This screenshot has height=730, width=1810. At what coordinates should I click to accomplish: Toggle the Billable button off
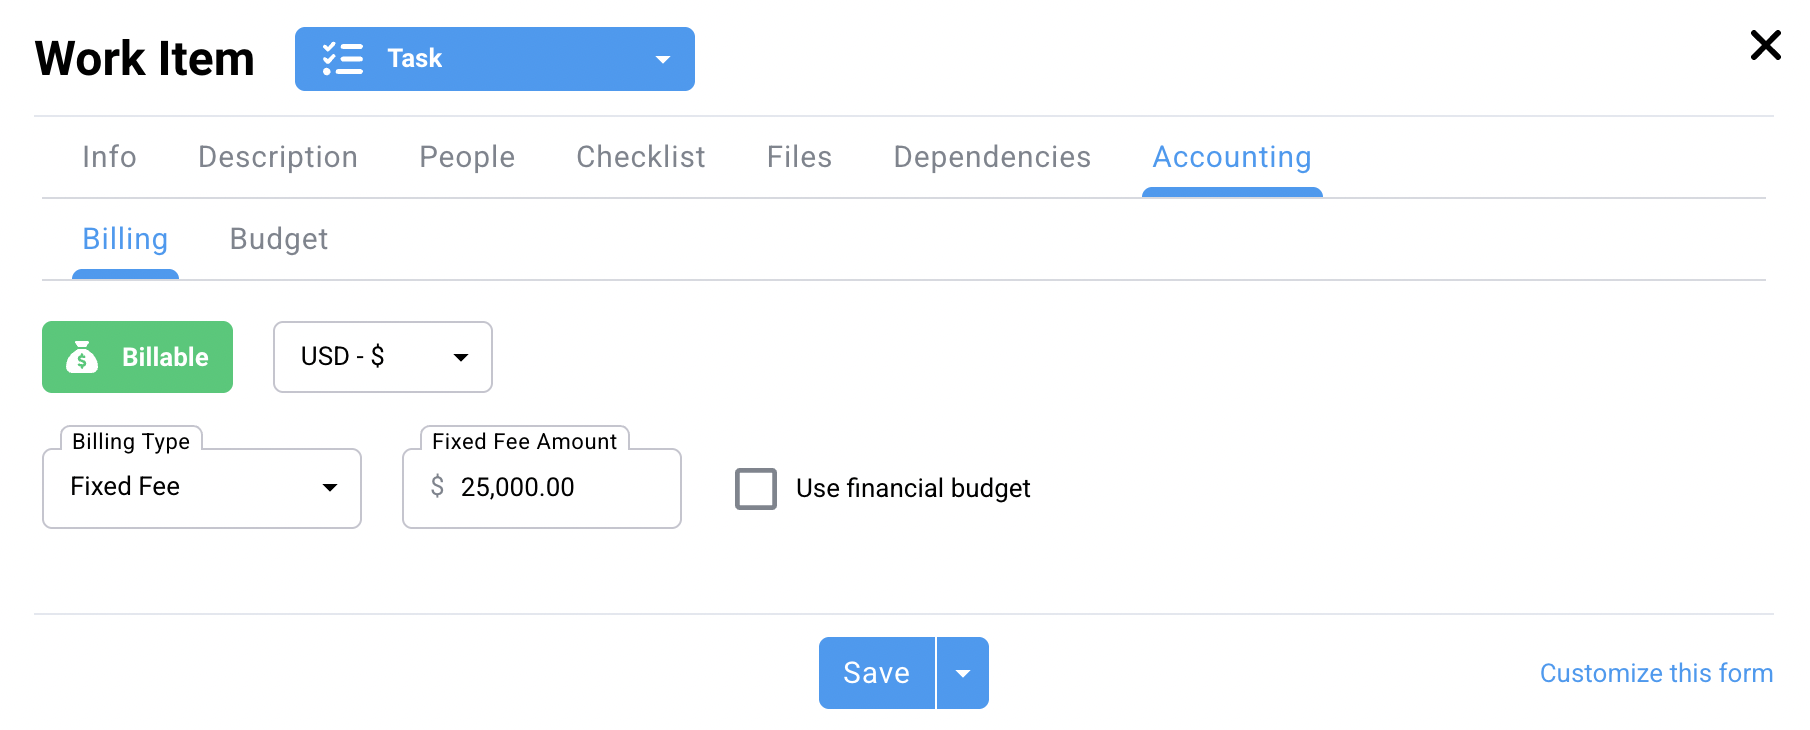point(137,357)
